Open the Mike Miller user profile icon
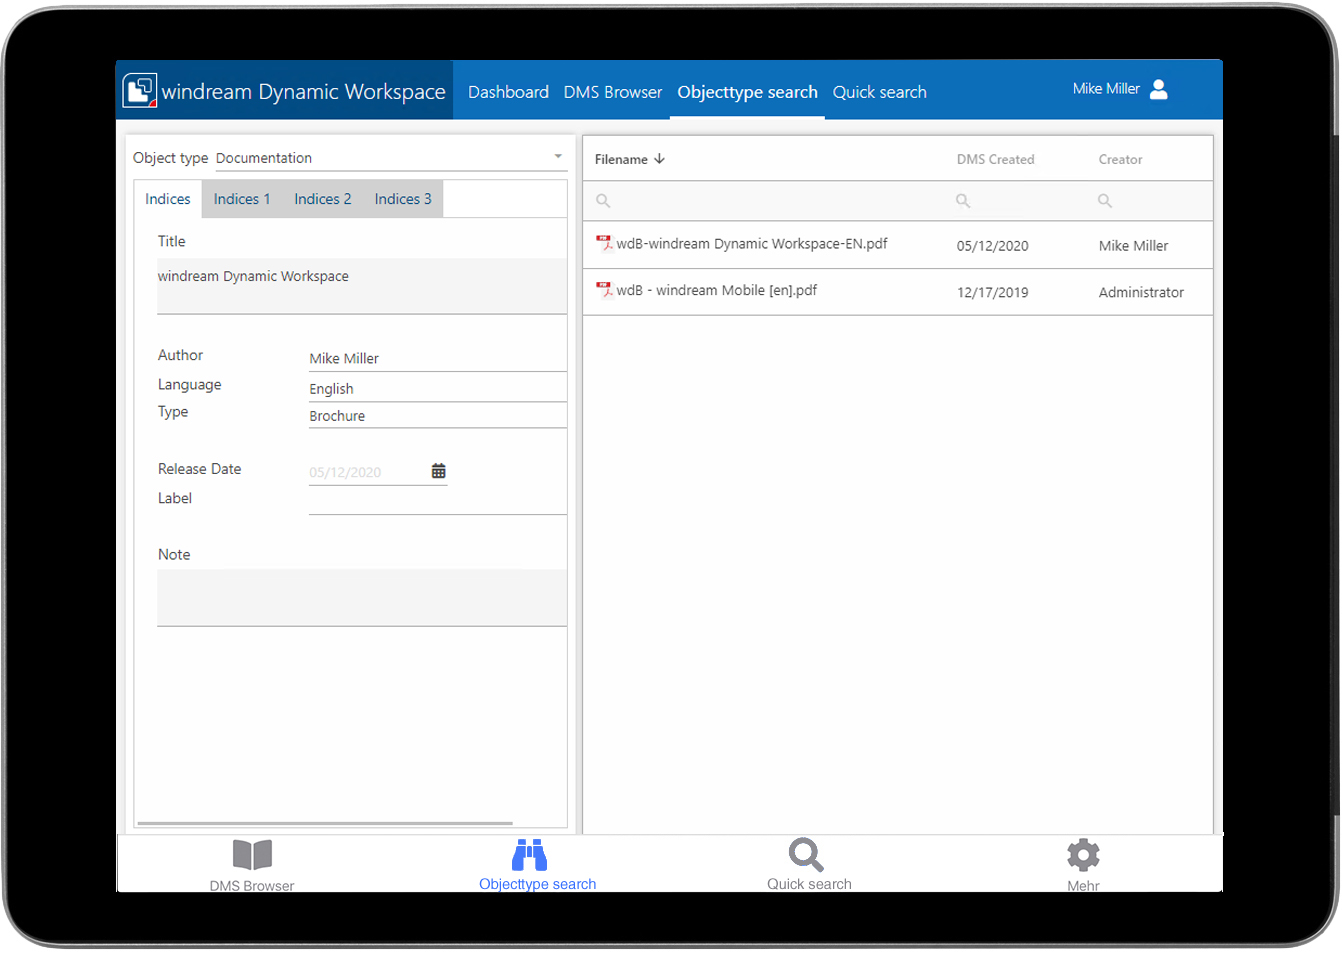Image resolution: width=1342 pixels, height=954 pixels. 1159,89
